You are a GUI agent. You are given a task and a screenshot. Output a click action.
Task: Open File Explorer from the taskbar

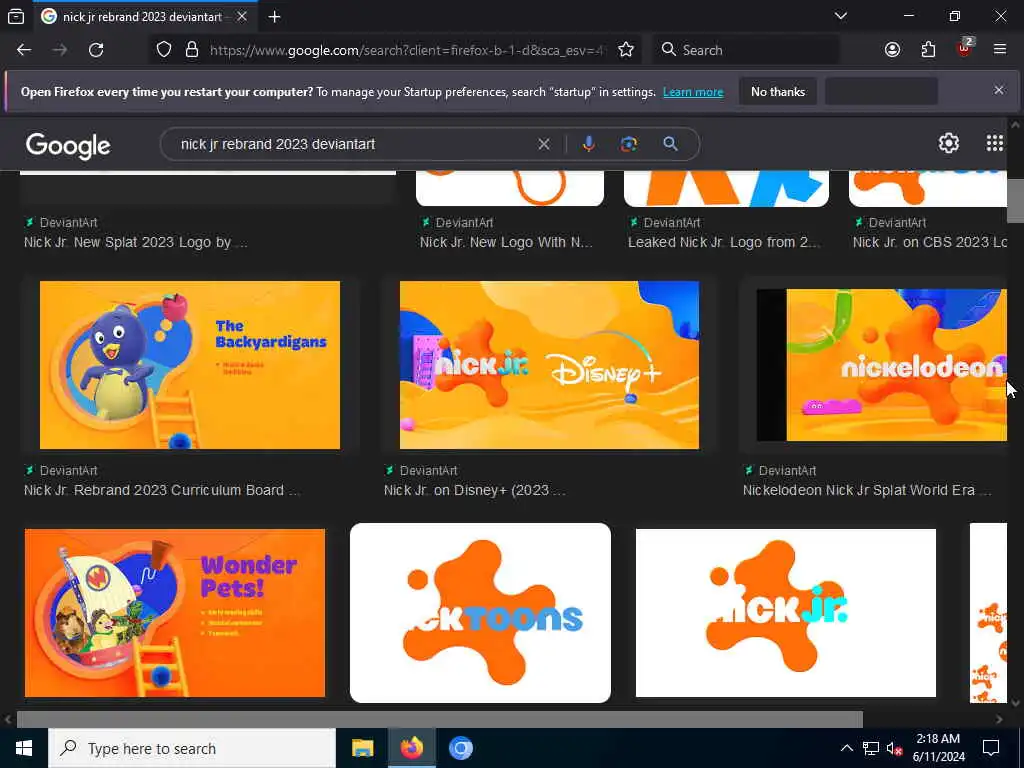pyautogui.click(x=362, y=748)
